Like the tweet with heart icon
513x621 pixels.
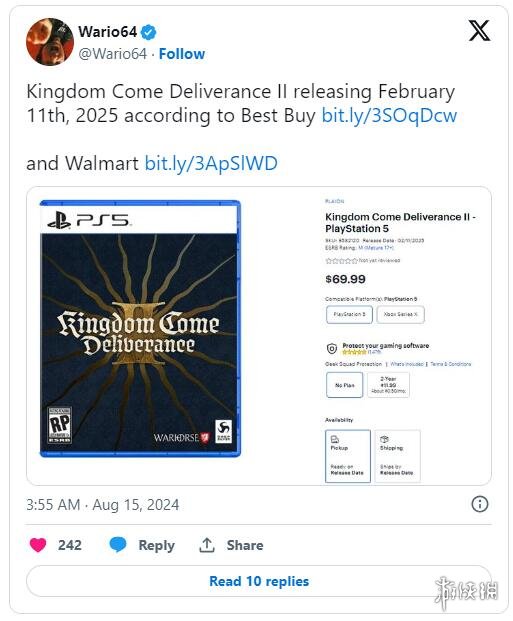tap(38, 545)
